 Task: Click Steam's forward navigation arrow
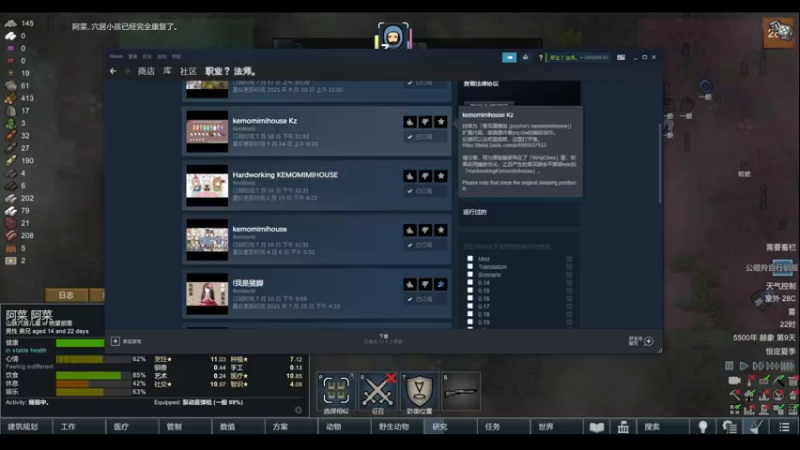tap(127, 71)
